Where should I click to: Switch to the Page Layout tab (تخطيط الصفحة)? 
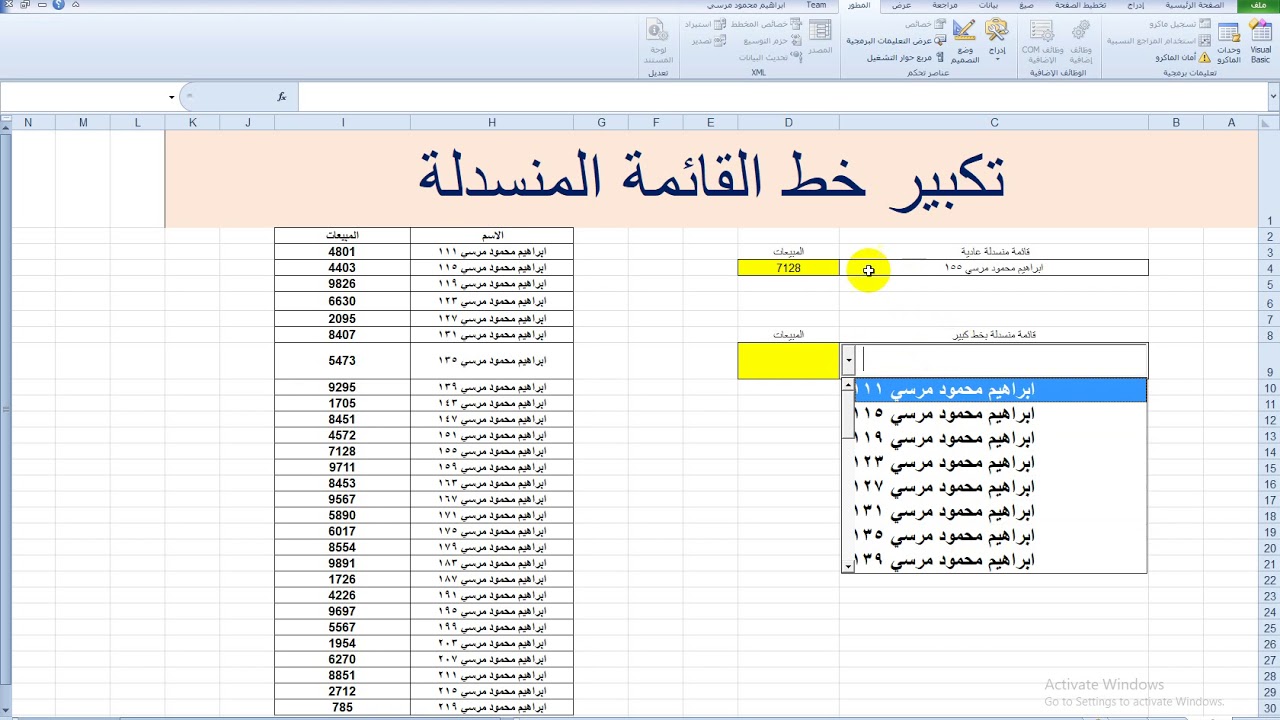click(x=1080, y=5)
